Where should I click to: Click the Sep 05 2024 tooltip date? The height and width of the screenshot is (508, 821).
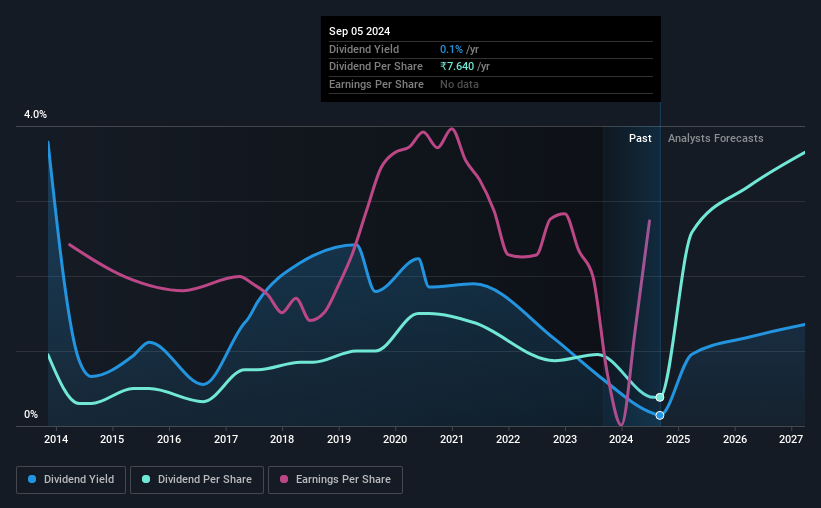359,31
